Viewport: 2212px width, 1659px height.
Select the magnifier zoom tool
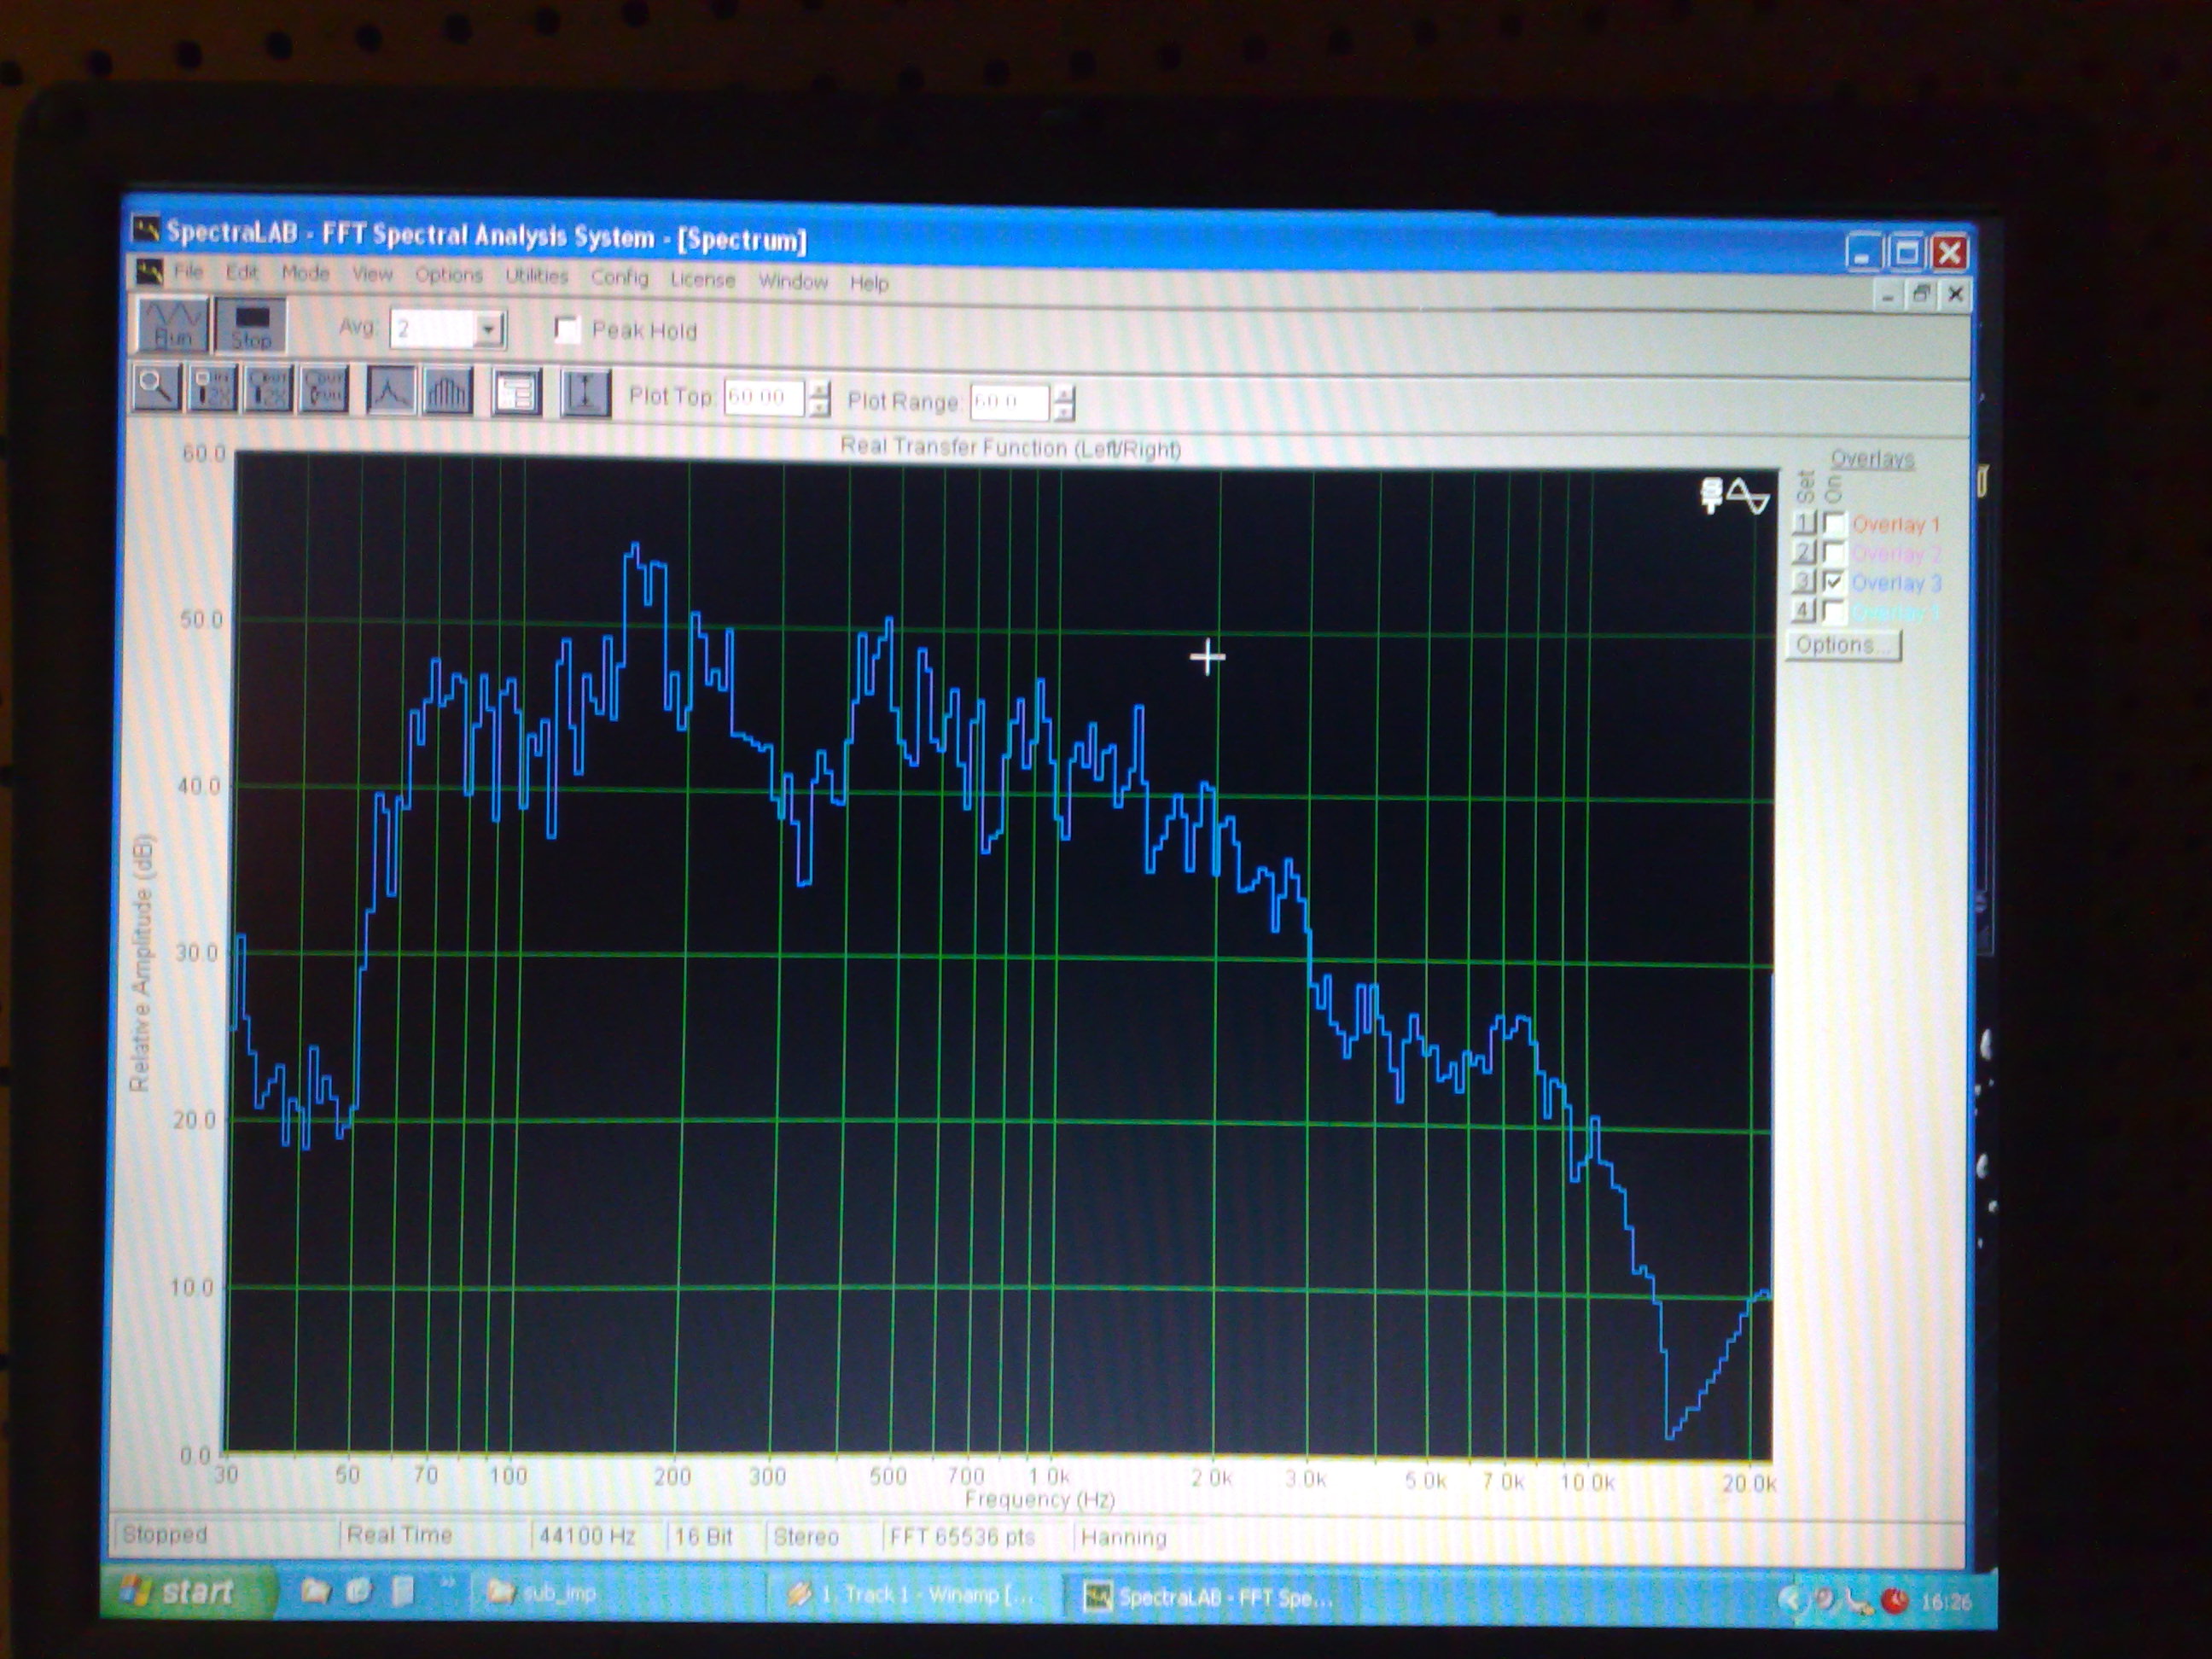point(156,389)
